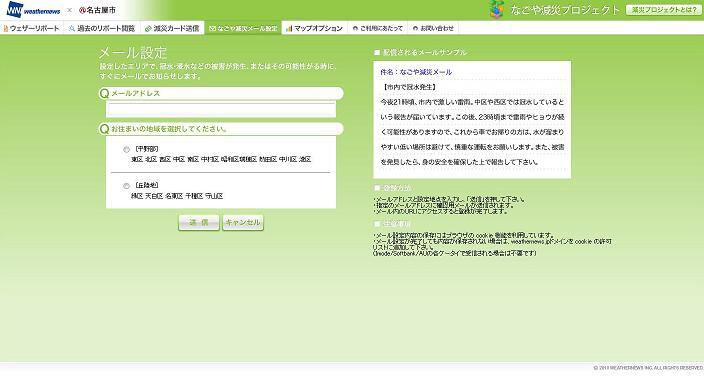Click the 件名:なごや減災メール sample subject
Viewport: 704px width, 376px height.
point(416,72)
